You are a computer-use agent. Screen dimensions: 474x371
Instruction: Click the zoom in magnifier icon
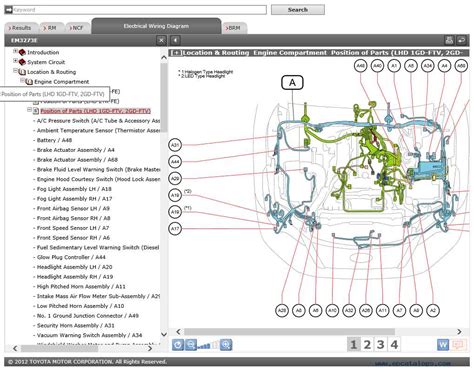point(226,345)
